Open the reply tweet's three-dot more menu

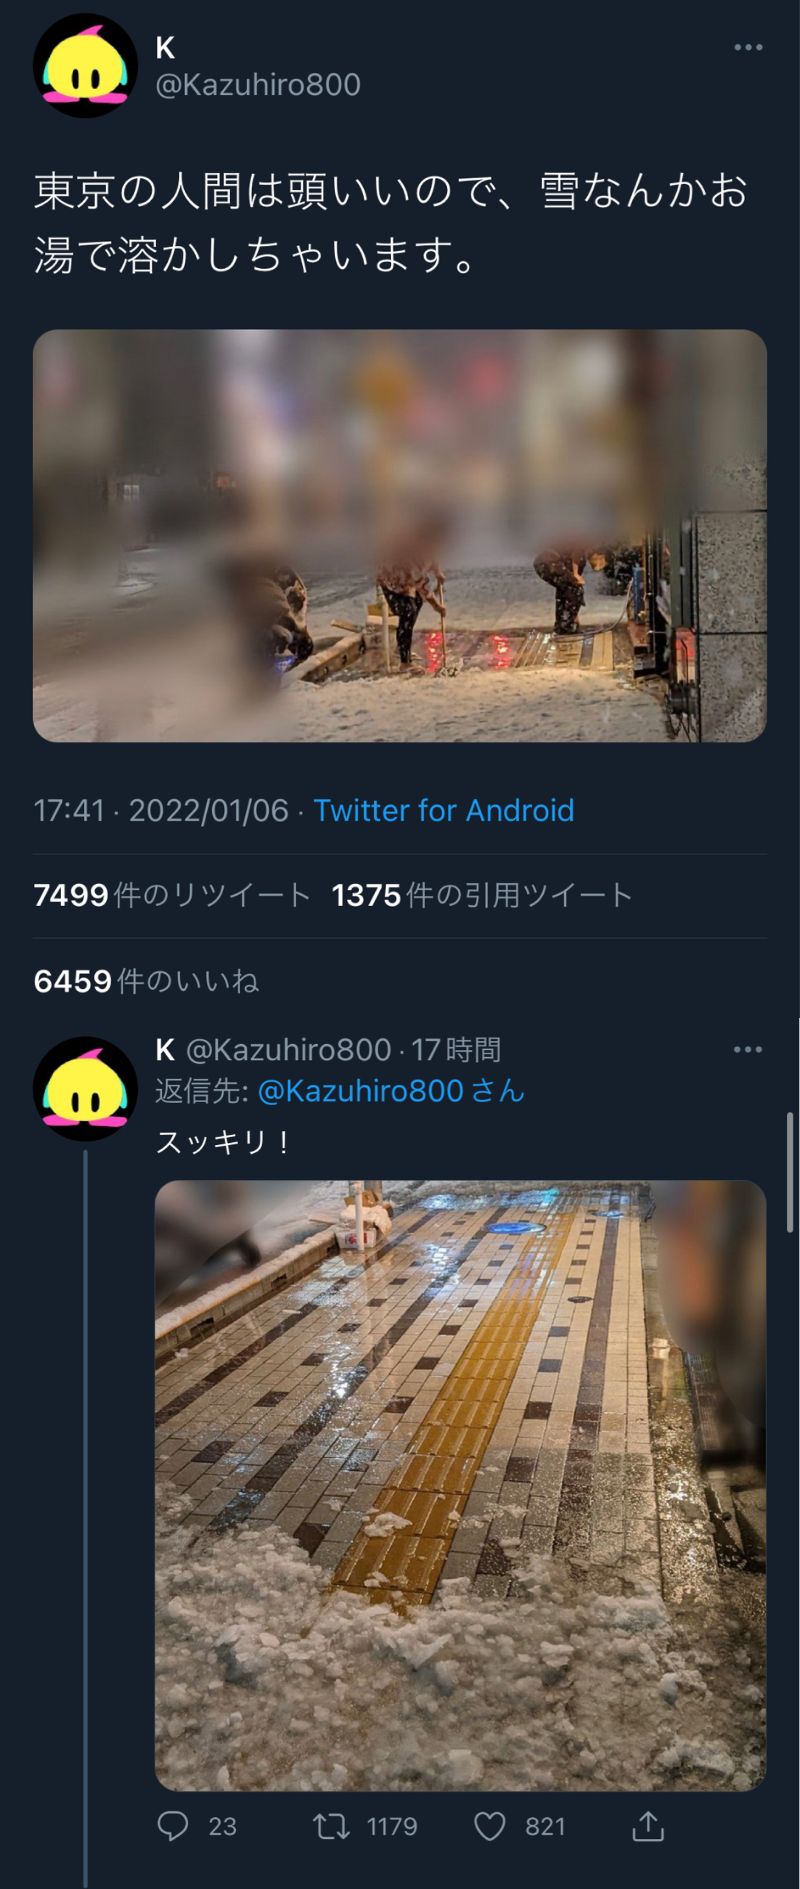coord(748,1049)
